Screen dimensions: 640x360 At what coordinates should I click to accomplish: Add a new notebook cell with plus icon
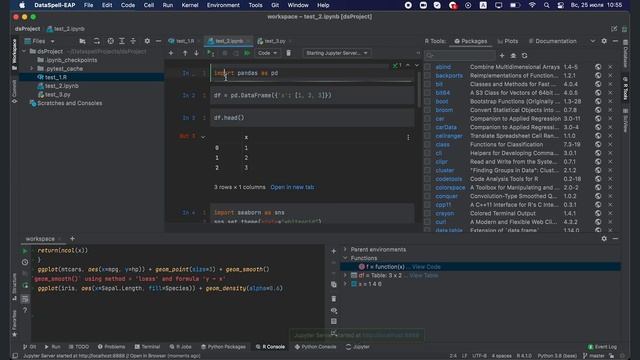click(x=171, y=53)
